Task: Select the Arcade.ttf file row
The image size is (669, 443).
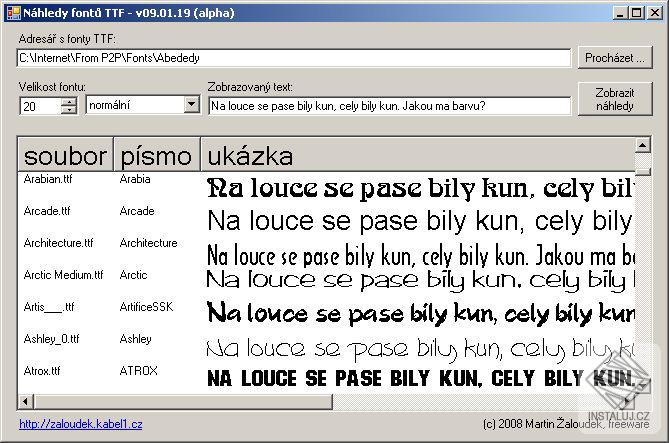Action: point(47,211)
